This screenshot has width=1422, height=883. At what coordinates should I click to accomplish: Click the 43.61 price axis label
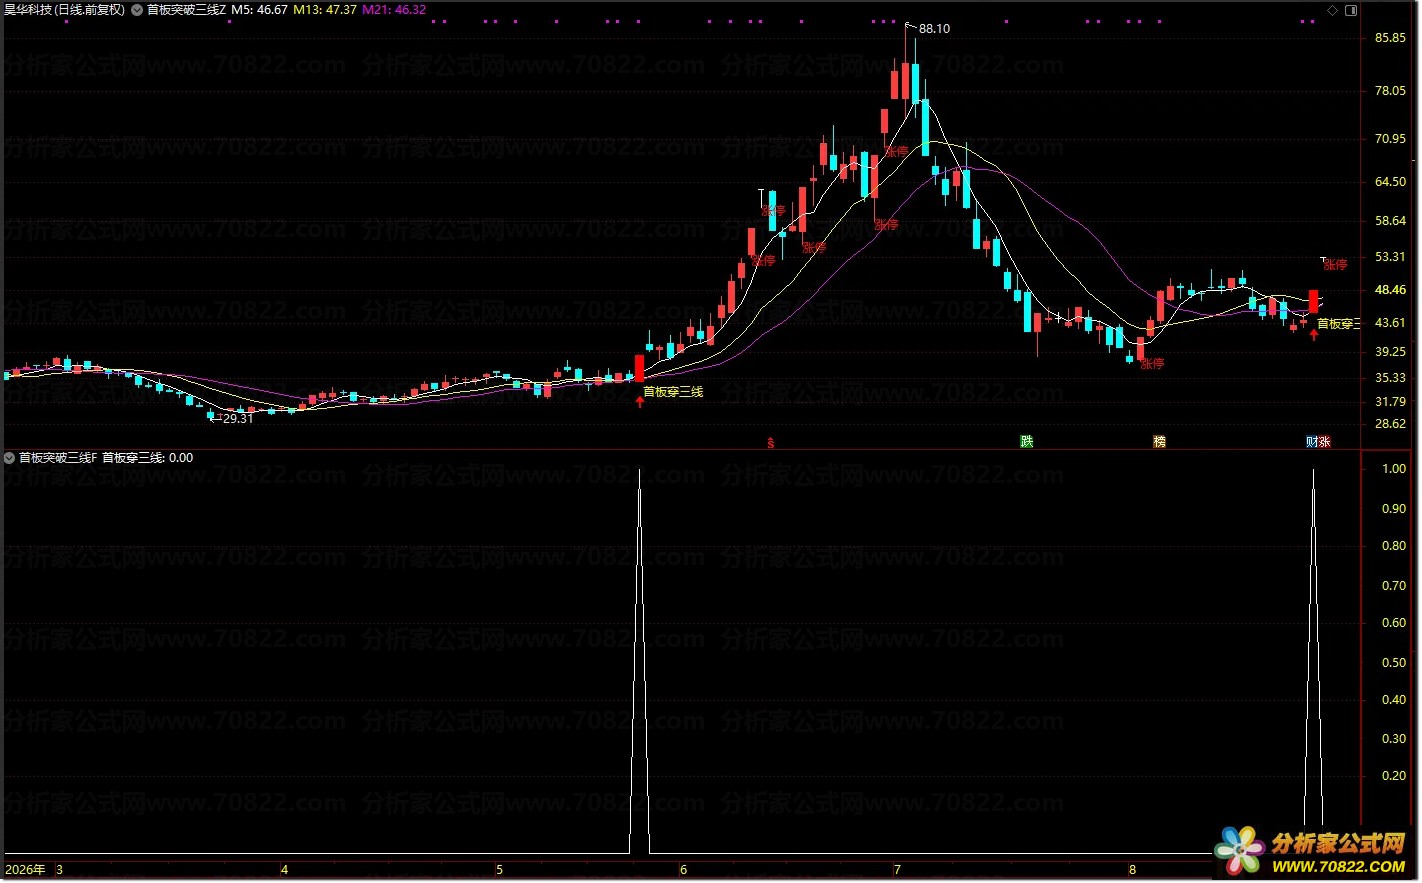[1390, 323]
